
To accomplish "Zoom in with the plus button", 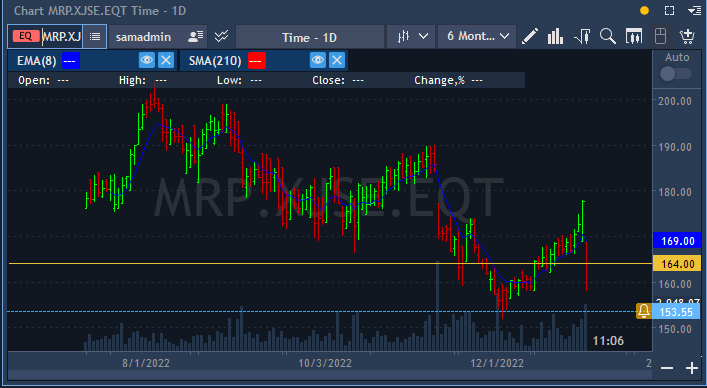I will click(692, 368).
